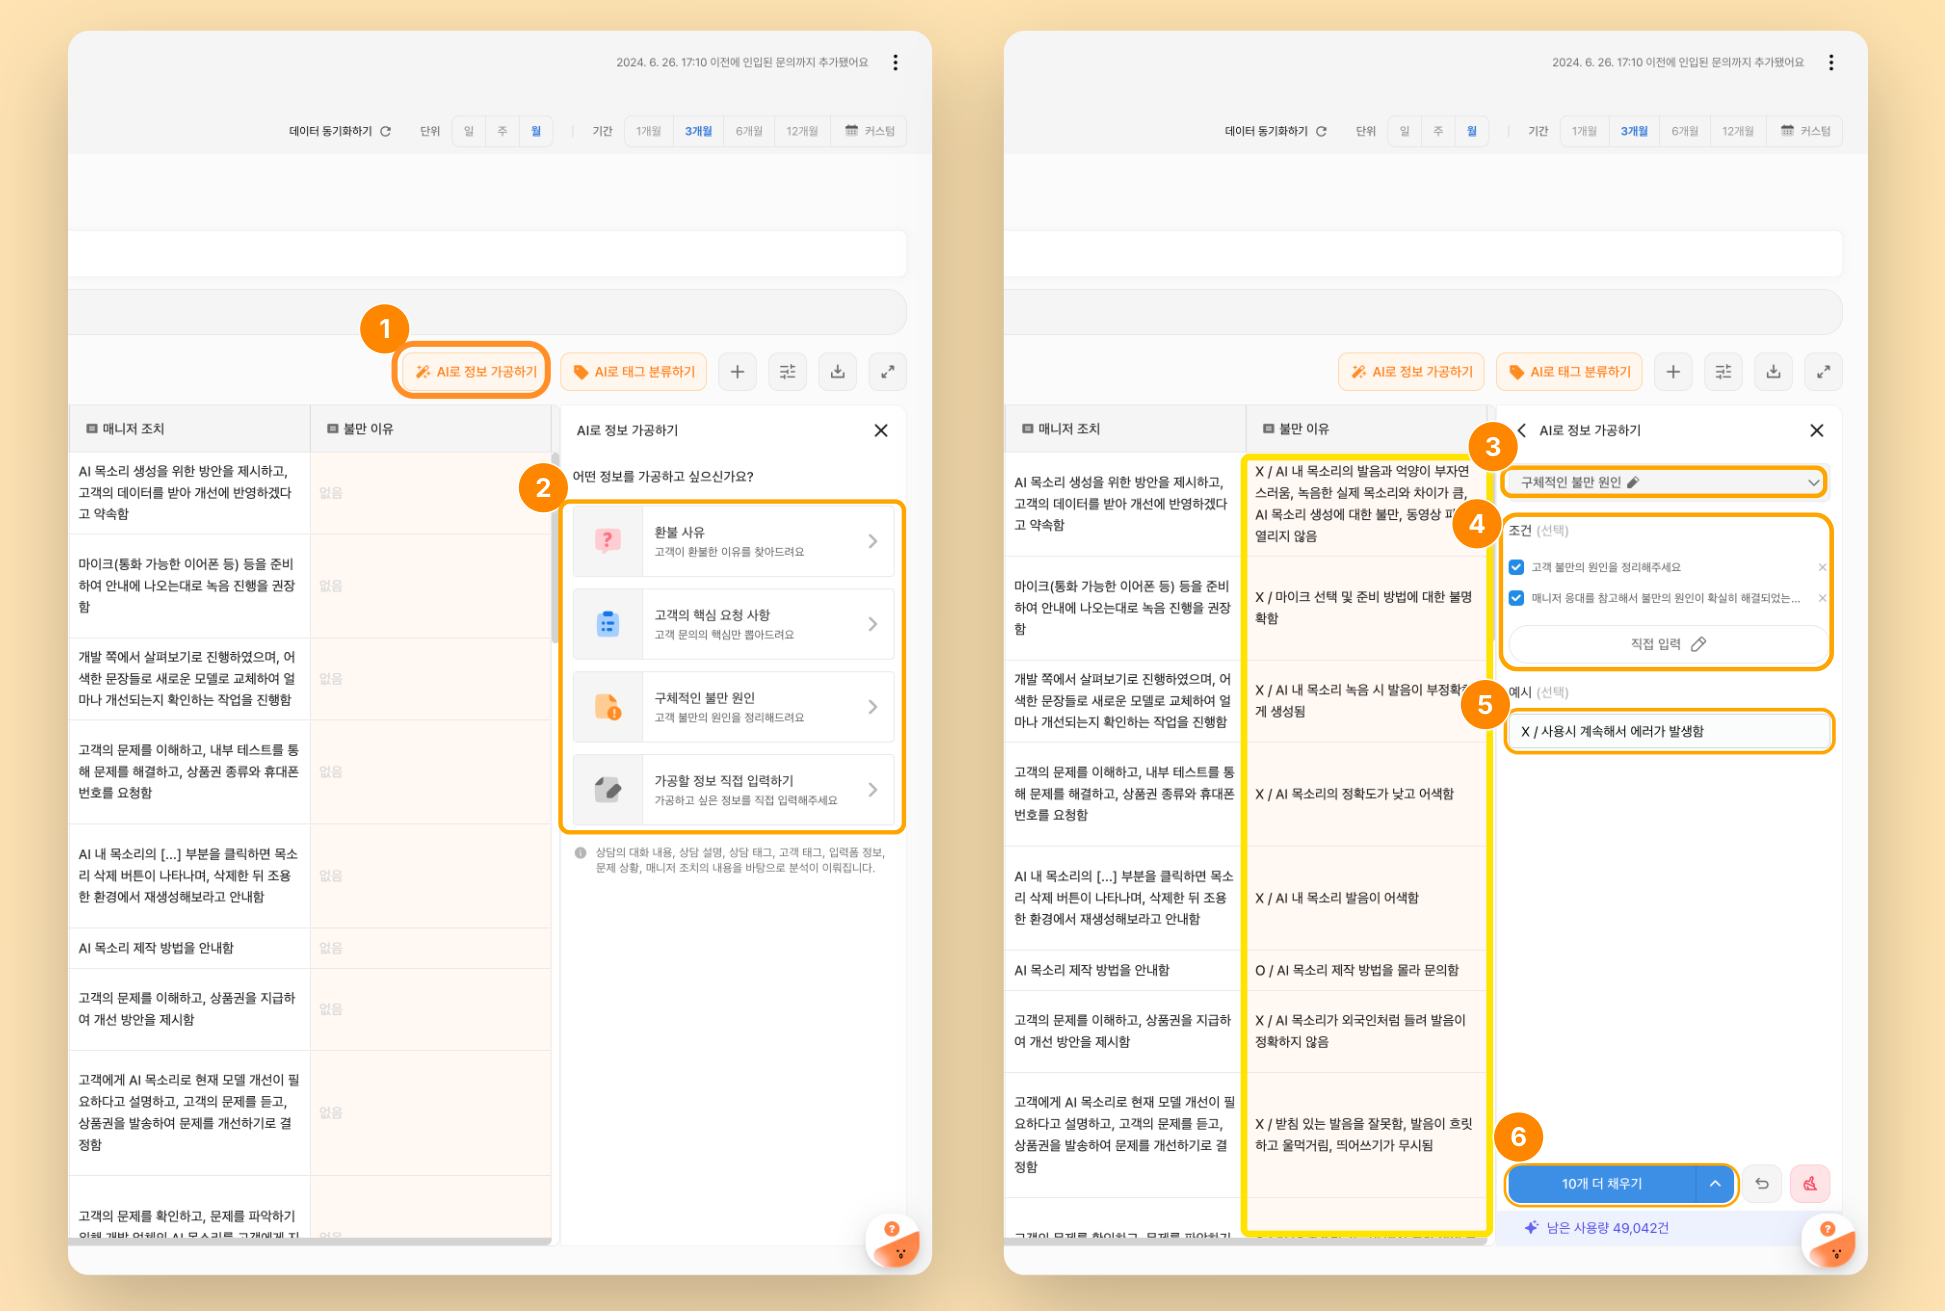Click the '10개 더 채우기' button
Viewport: 1945px width, 1311px height.
[x=1601, y=1184]
